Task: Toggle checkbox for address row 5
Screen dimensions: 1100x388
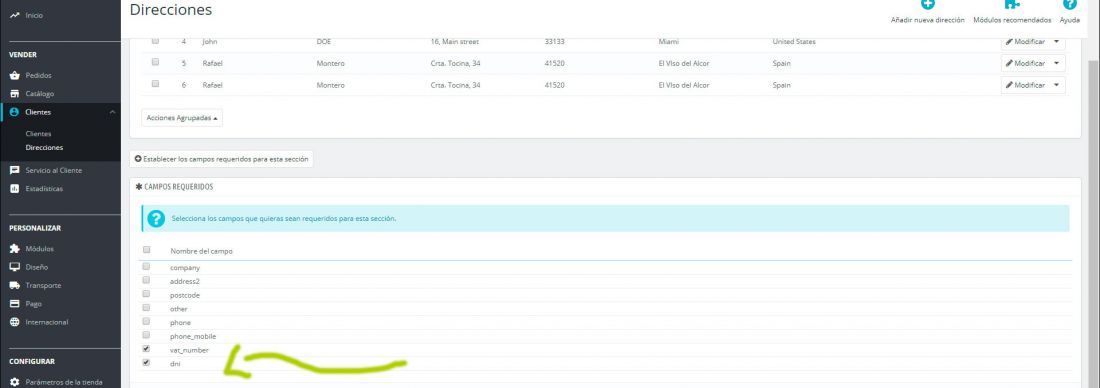Action: pos(155,62)
